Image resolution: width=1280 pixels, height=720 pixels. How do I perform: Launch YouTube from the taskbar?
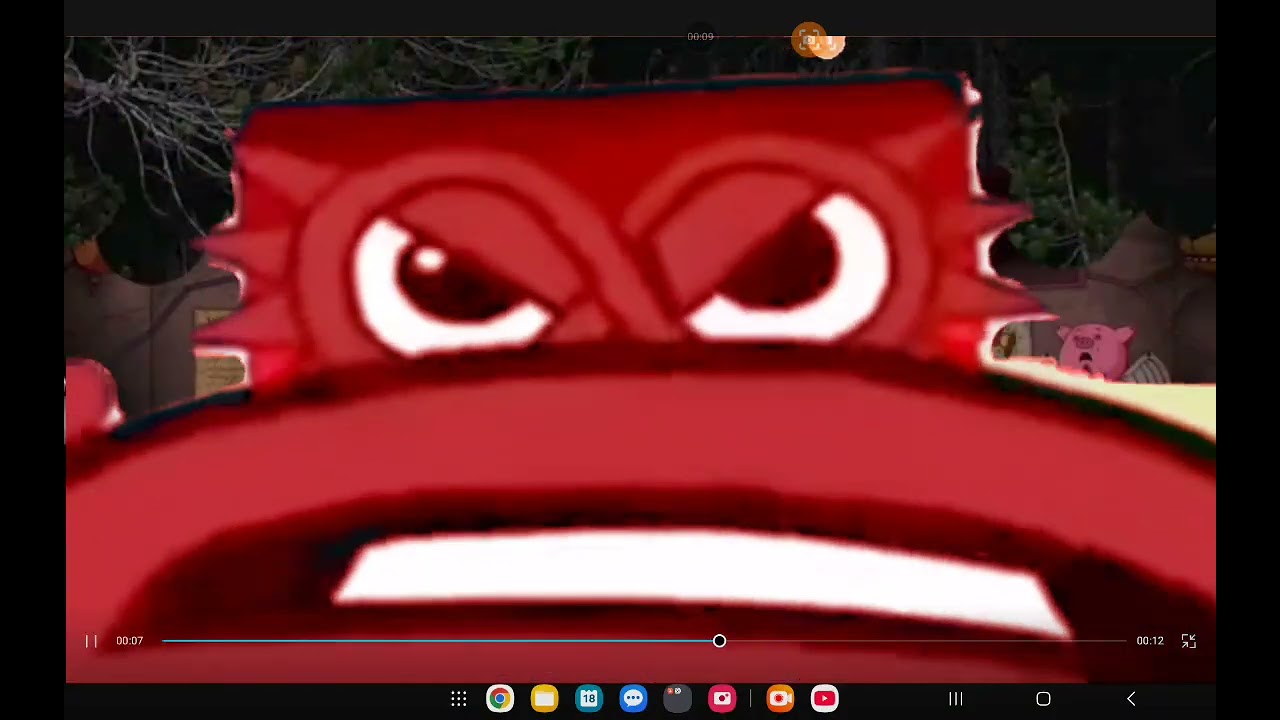824,699
